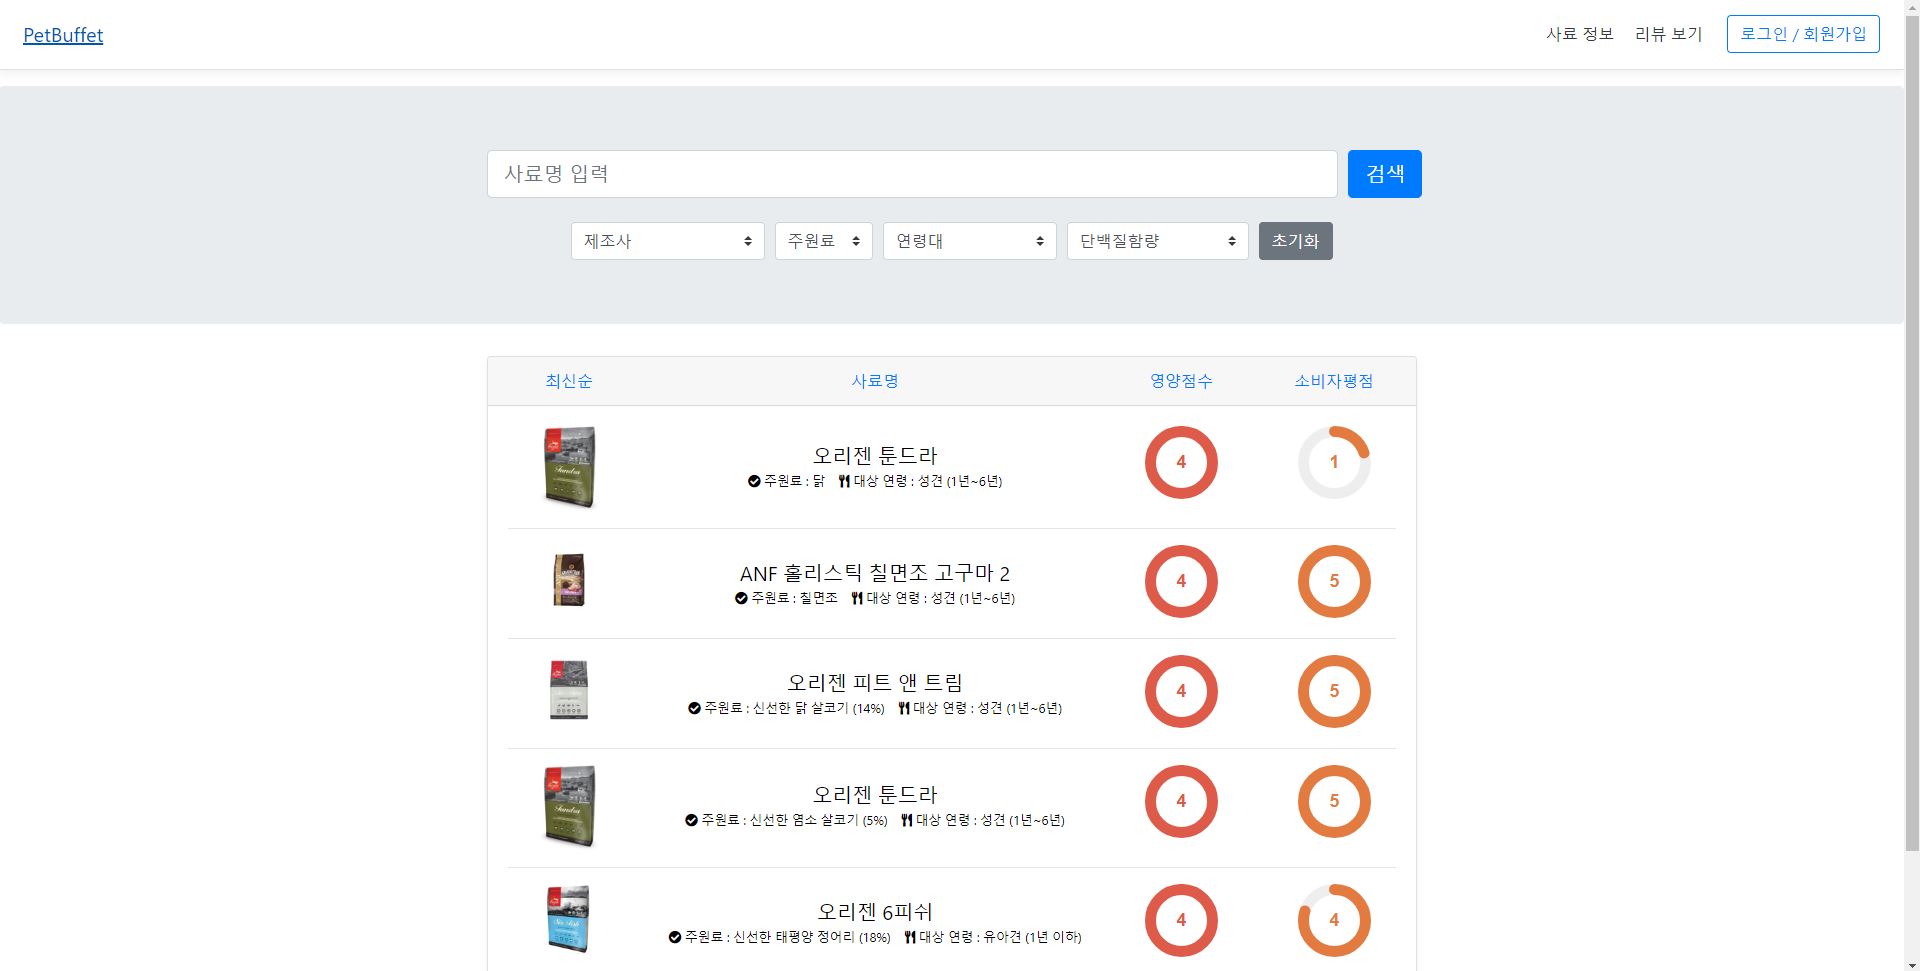Sort by 소비자평점 column header

[x=1334, y=381]
